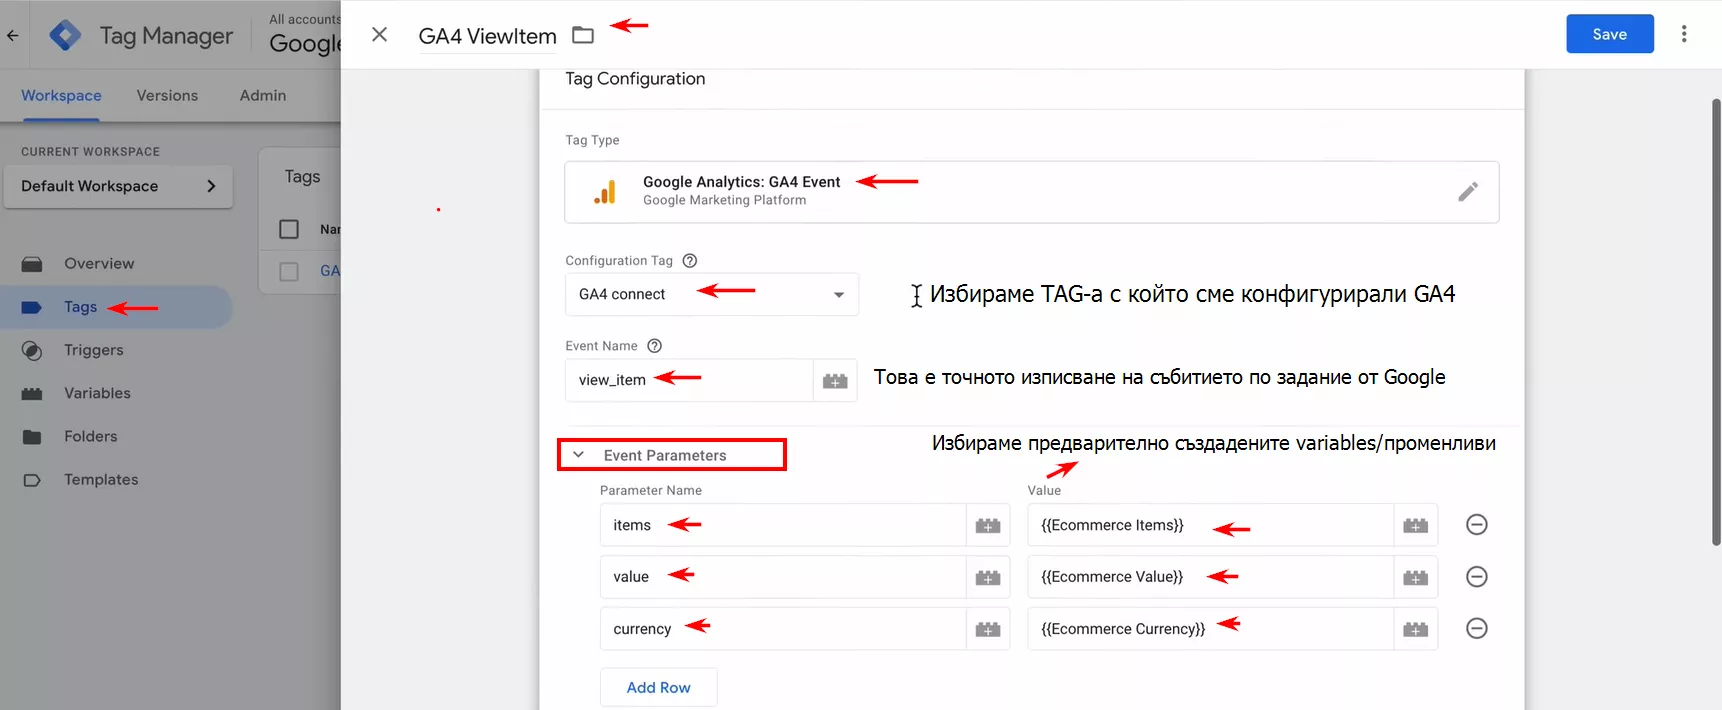
Task: Remove the items parameter row
Action: (x=1477, y=525)
